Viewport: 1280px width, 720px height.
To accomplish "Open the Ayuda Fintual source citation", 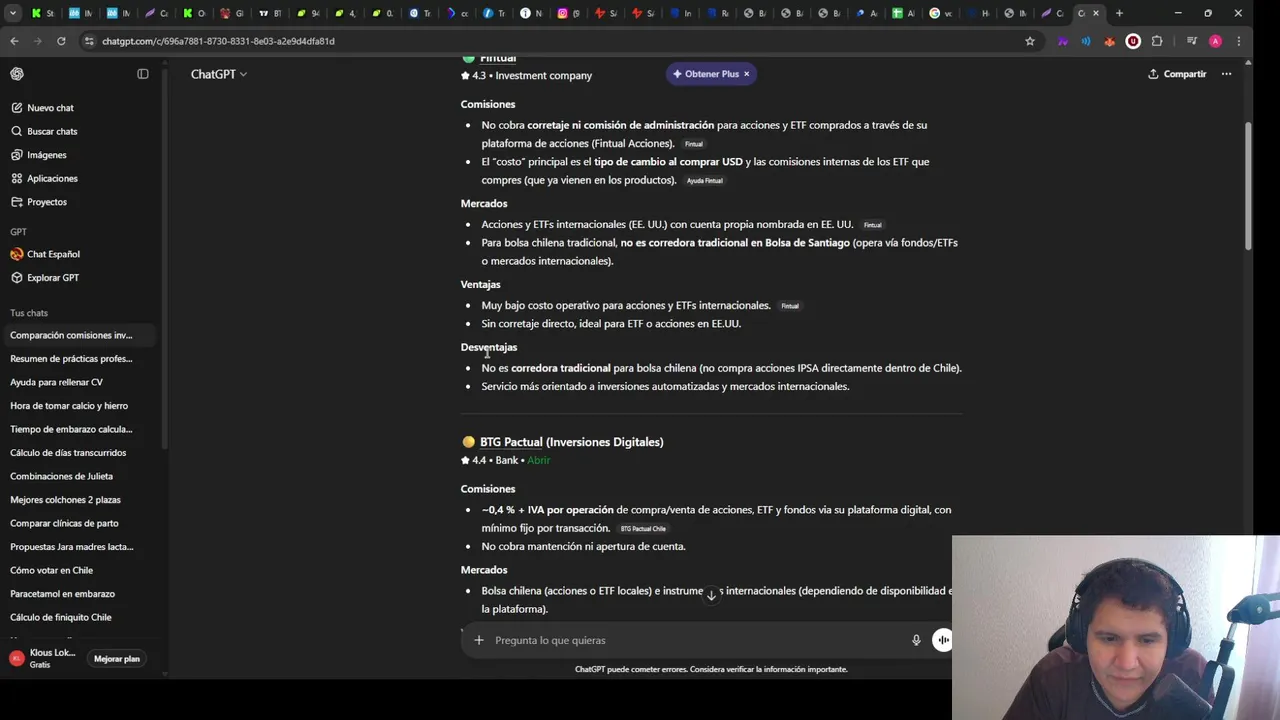I will tap(705, 181).
